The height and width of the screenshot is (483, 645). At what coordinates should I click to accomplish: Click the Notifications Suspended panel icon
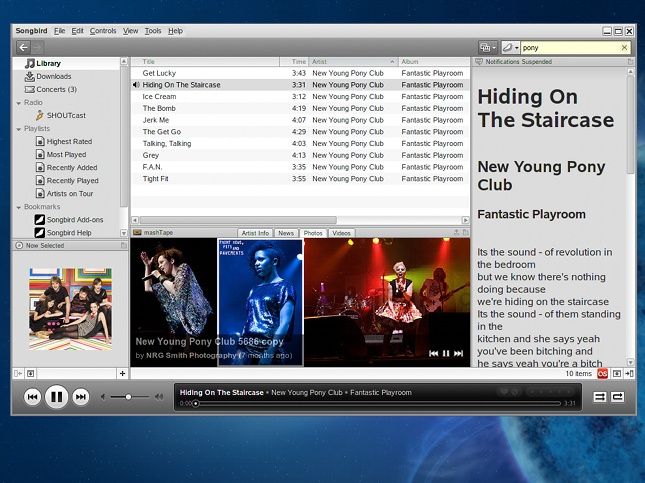[479, 62]
